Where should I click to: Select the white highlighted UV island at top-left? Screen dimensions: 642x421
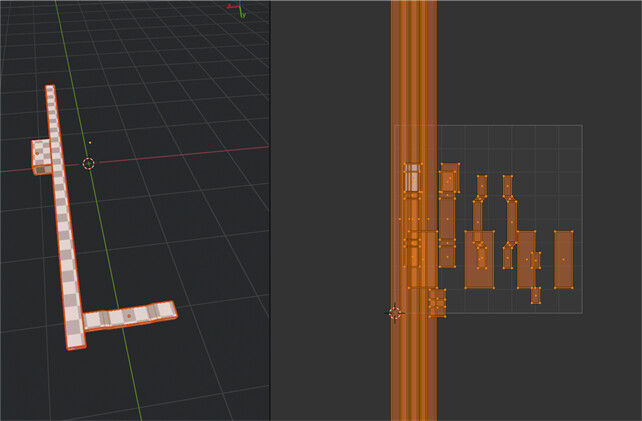413,177
